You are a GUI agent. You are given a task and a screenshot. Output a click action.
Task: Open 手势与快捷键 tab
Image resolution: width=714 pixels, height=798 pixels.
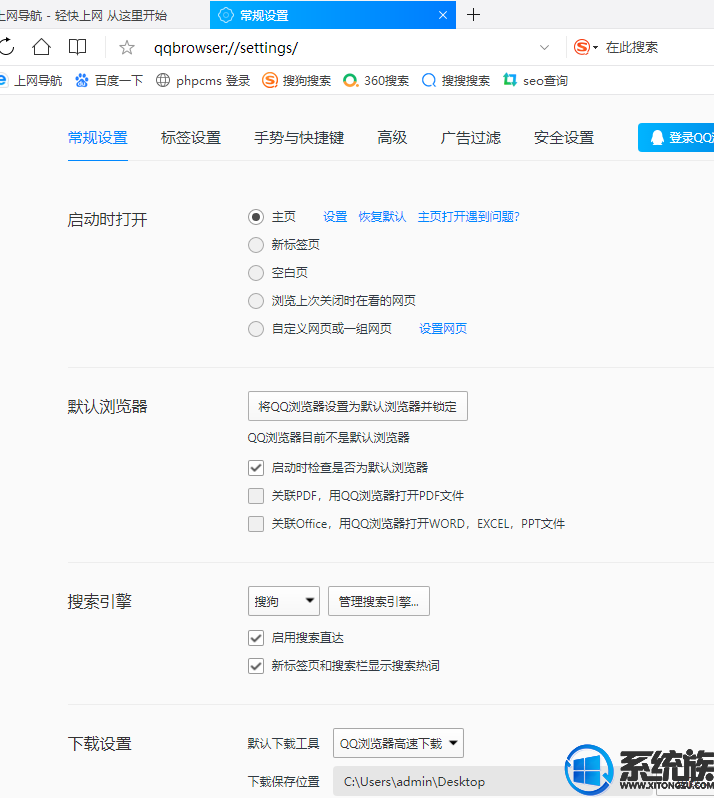coord(299,138)
